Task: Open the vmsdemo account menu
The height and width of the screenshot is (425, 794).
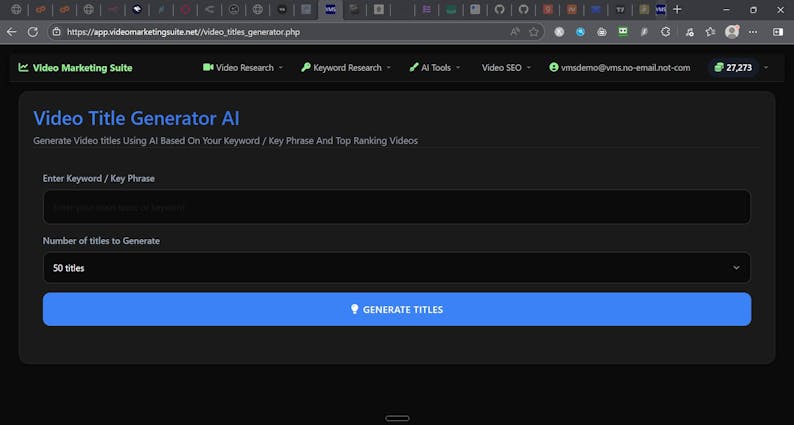Action: [619, 68]
